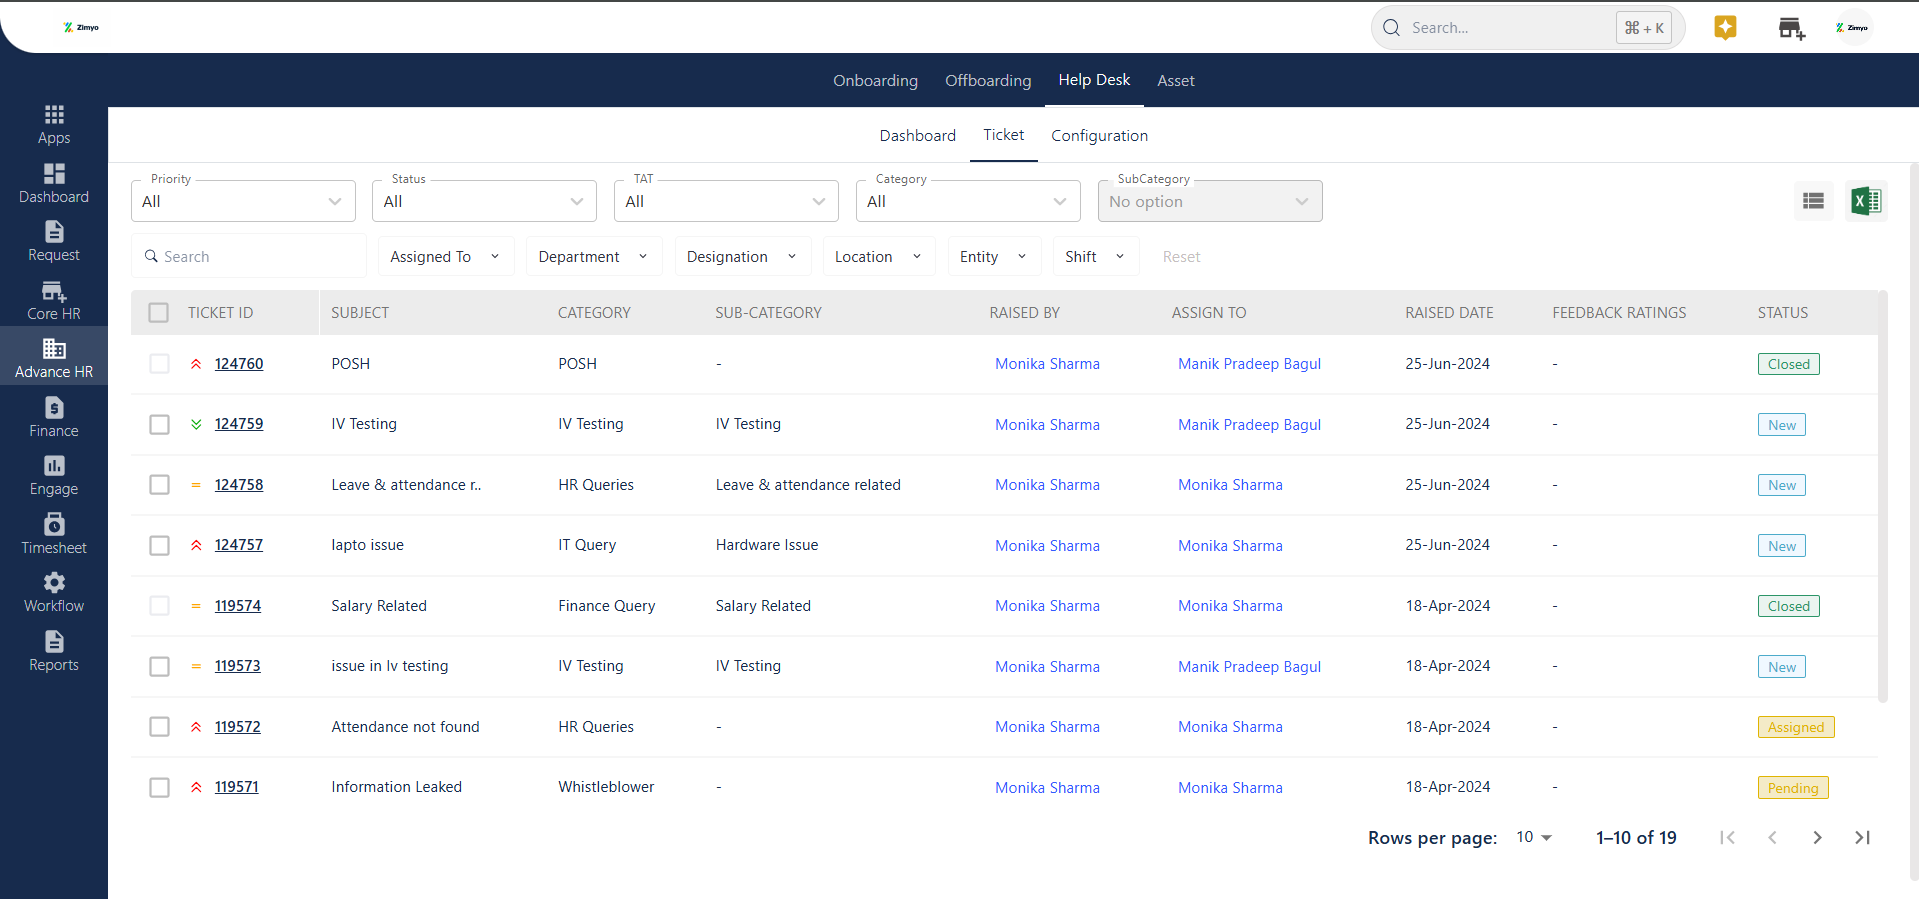Click high priority icon of ticket 119571
The width and height of the screenshot is (1919, 899).
pyautogui.click(x=196, y=787)
